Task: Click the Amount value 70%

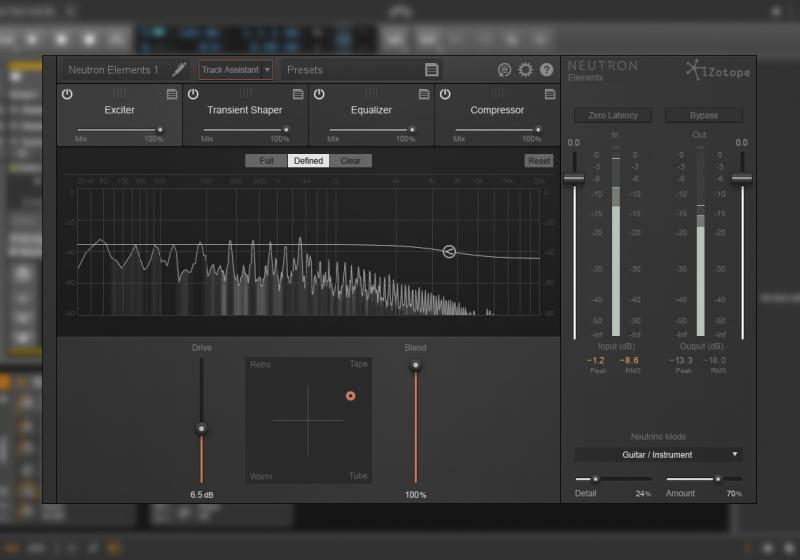Action: point(734,494)
